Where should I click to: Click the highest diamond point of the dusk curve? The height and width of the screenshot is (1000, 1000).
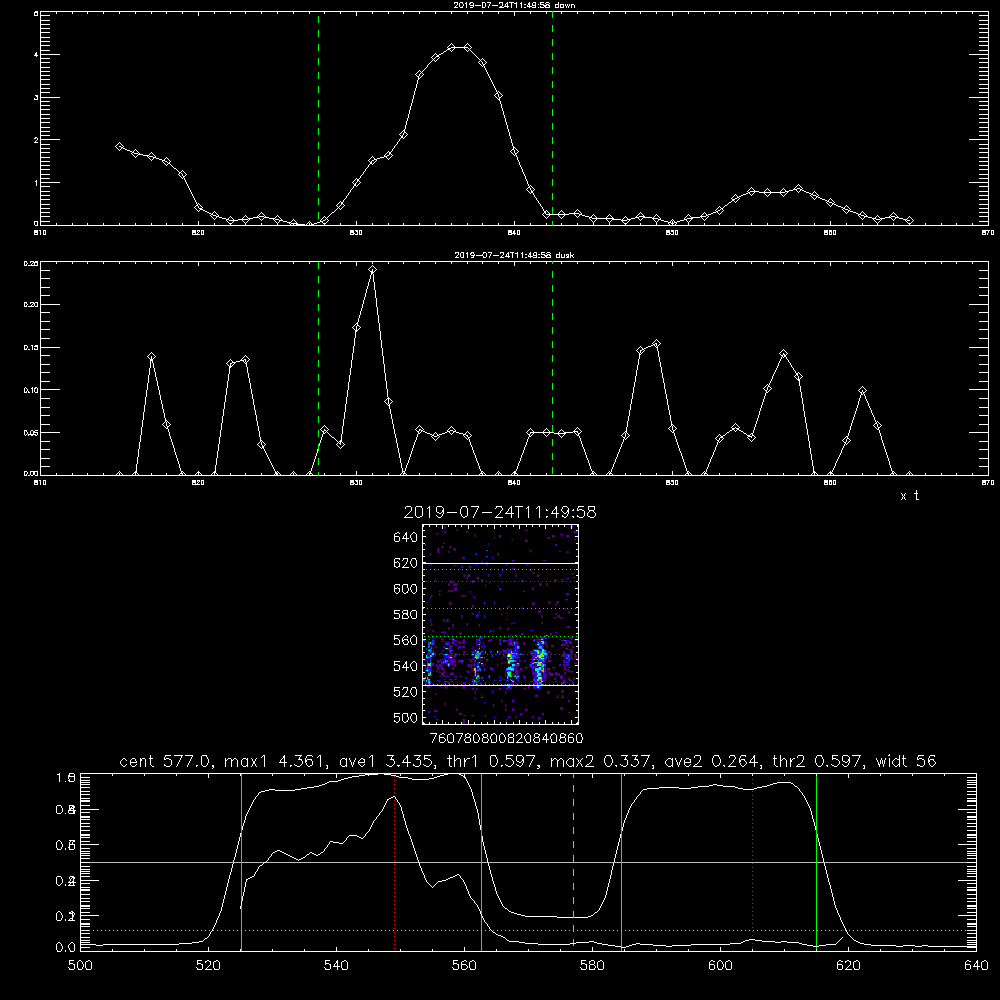point(372,270)
